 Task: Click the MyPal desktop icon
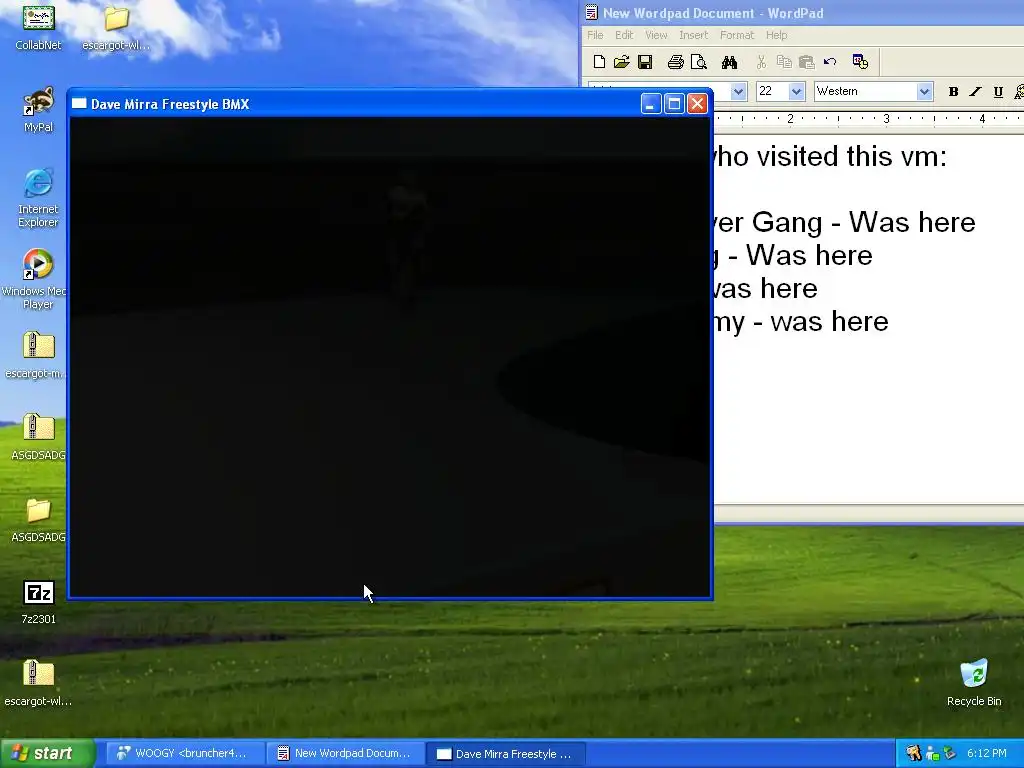point(39,110)
